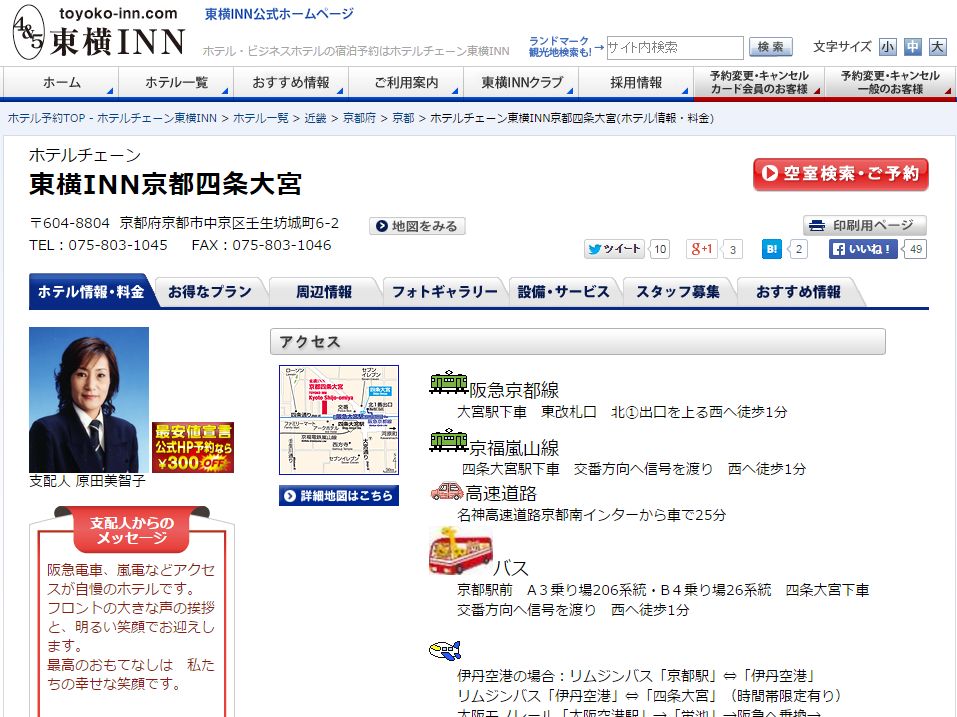The height and width of the screenshot is (717, 957).
Task: Click the Hatena B! bookmark icon
Action: tap(771, 249)
